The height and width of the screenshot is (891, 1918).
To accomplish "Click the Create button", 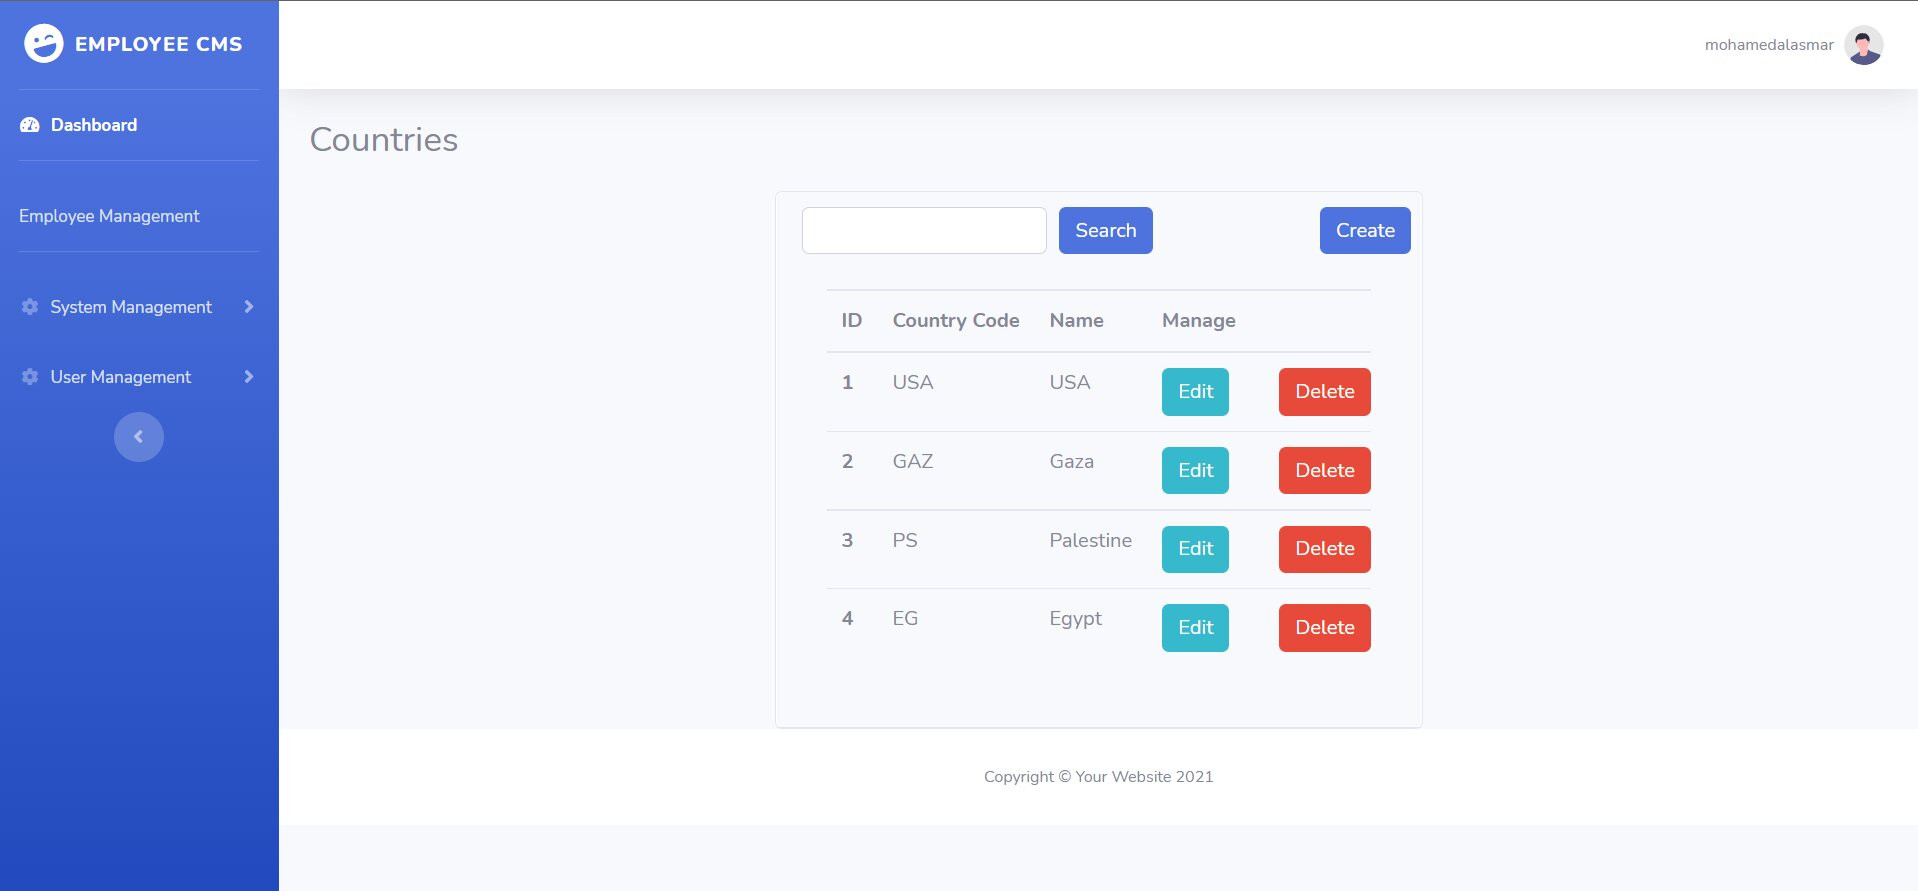I will [1365, 230].
